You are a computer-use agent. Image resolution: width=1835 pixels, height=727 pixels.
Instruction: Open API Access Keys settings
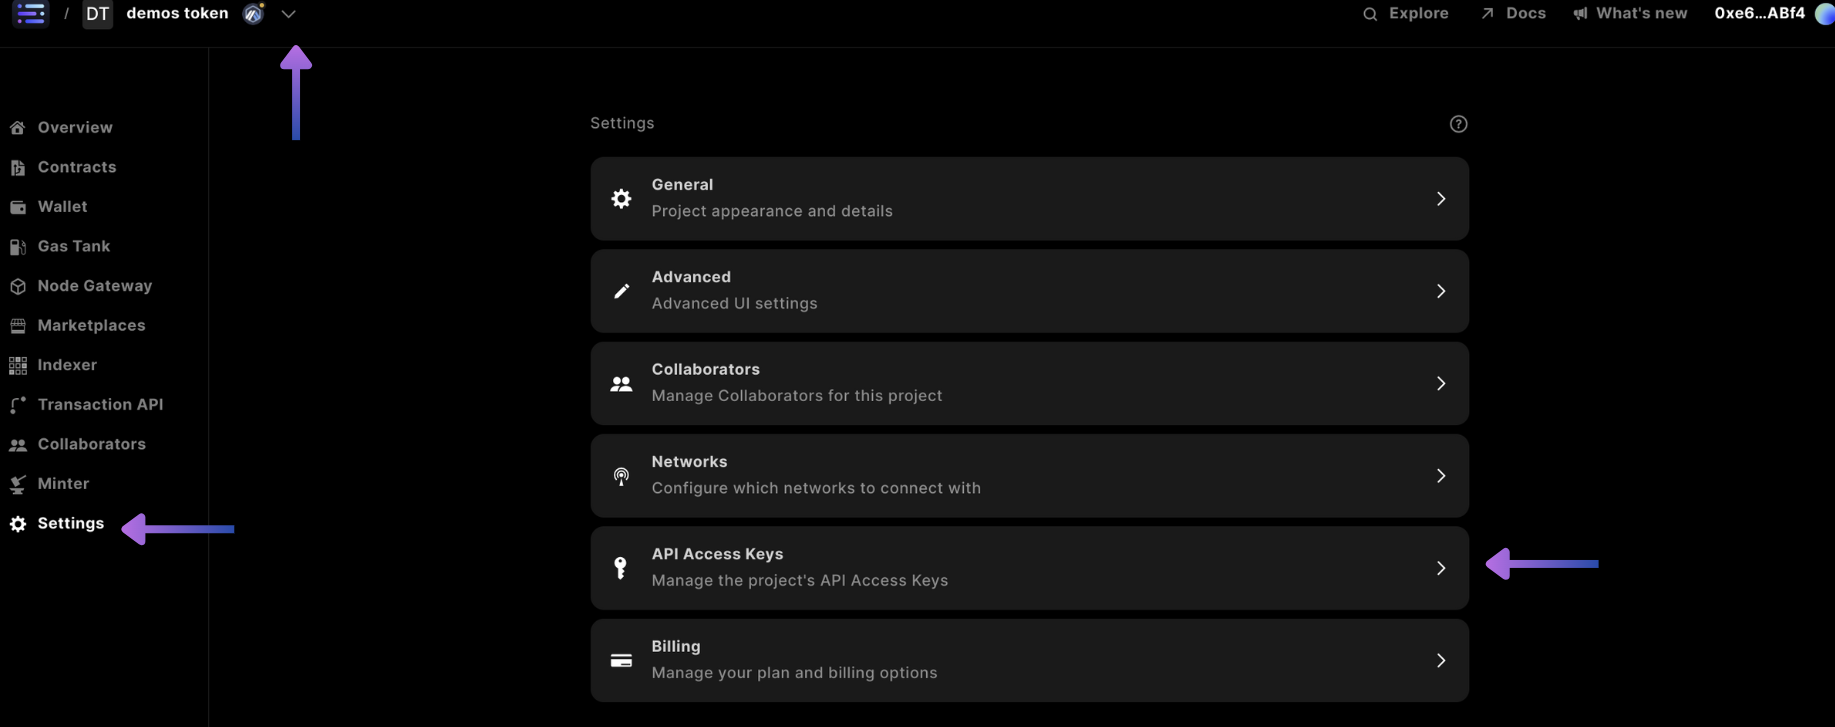tap(1029, 567)
